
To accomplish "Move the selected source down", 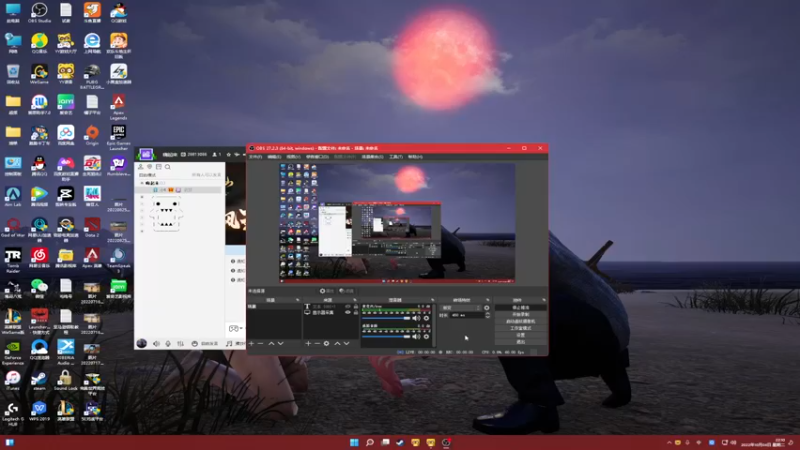I will click(346, 343).
